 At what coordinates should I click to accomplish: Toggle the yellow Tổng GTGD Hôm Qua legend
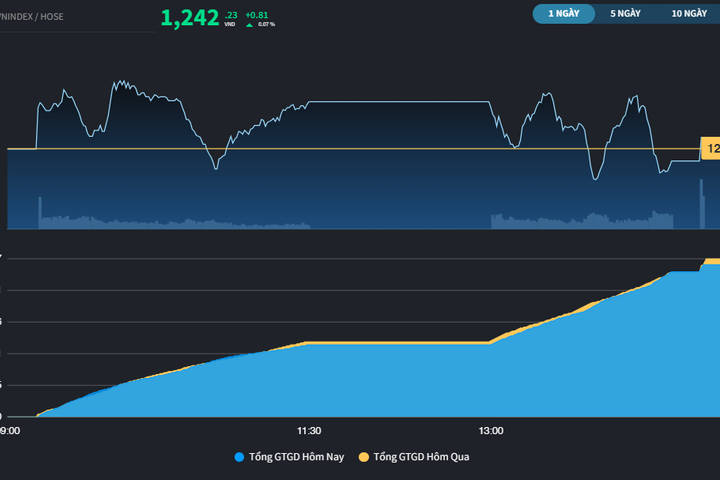(414, 457)
